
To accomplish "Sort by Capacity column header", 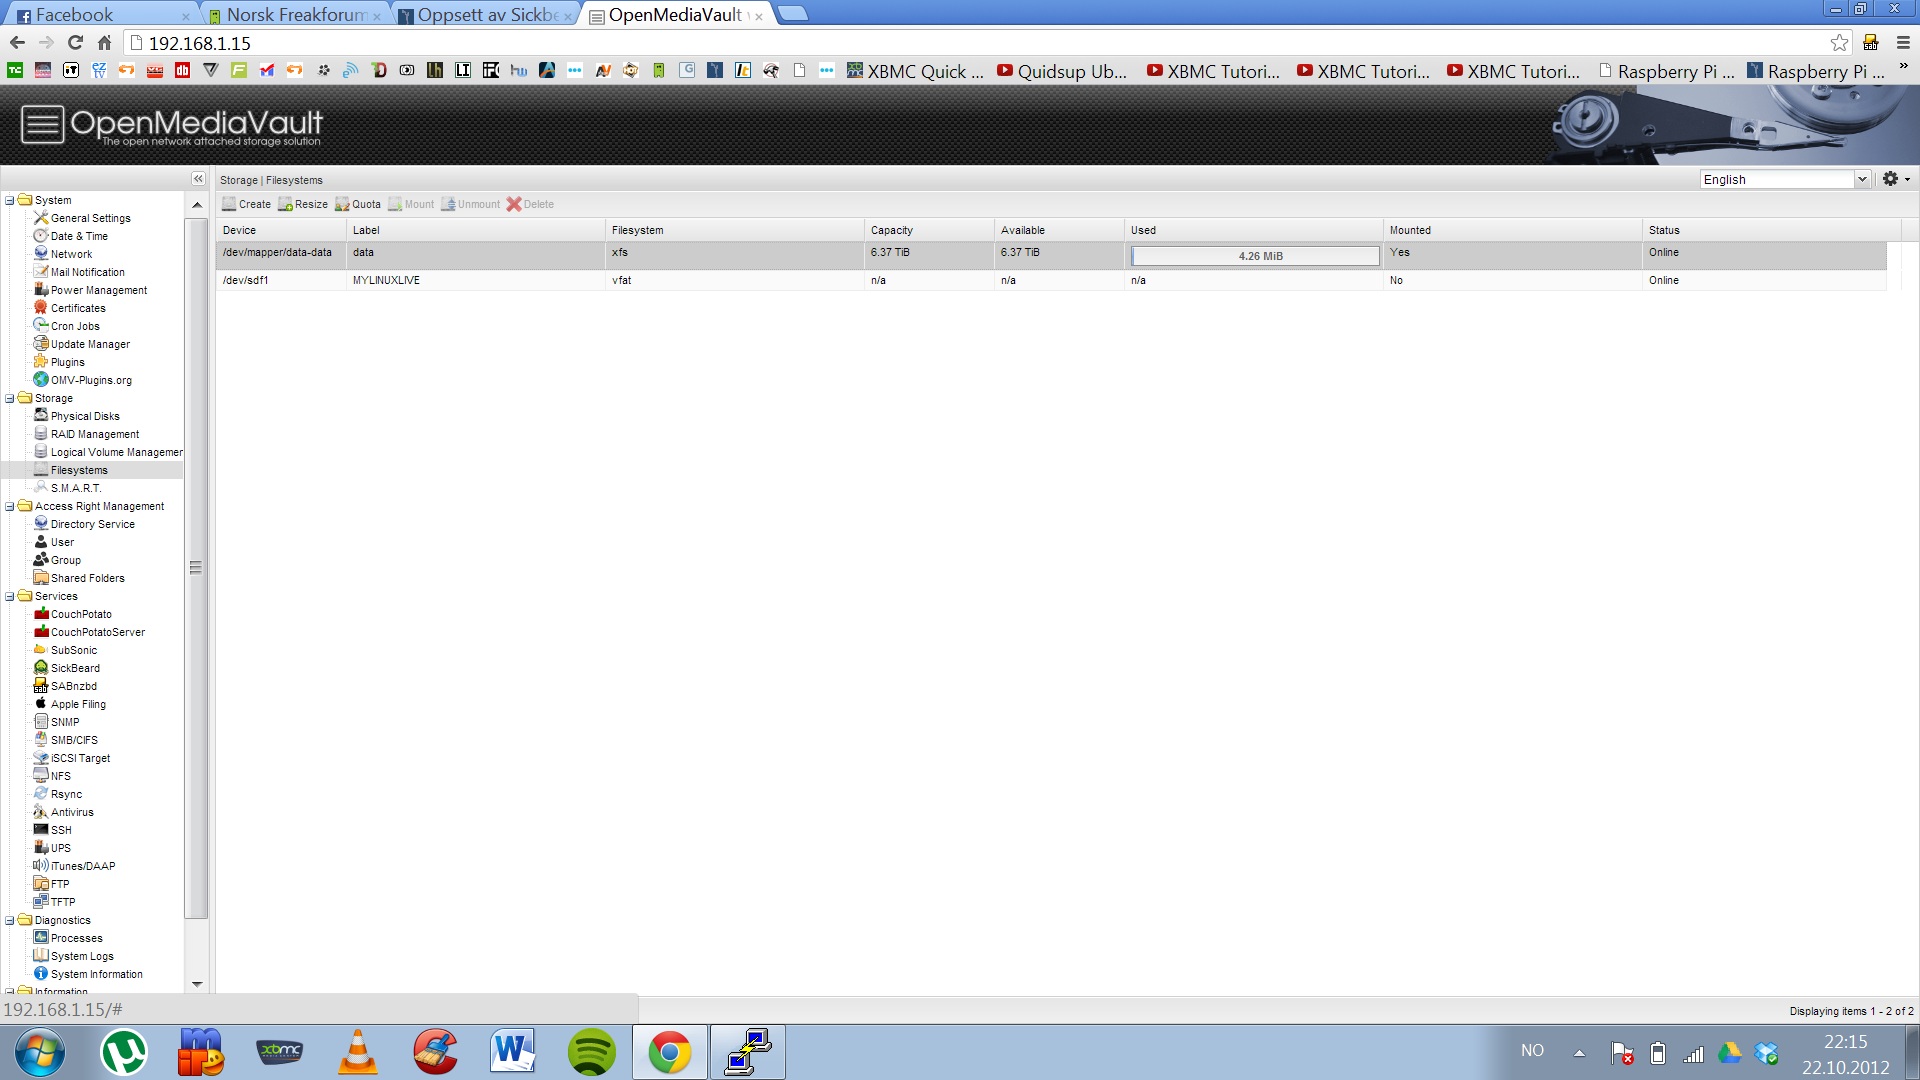I will pyautogui.click(x=929, y=230).
